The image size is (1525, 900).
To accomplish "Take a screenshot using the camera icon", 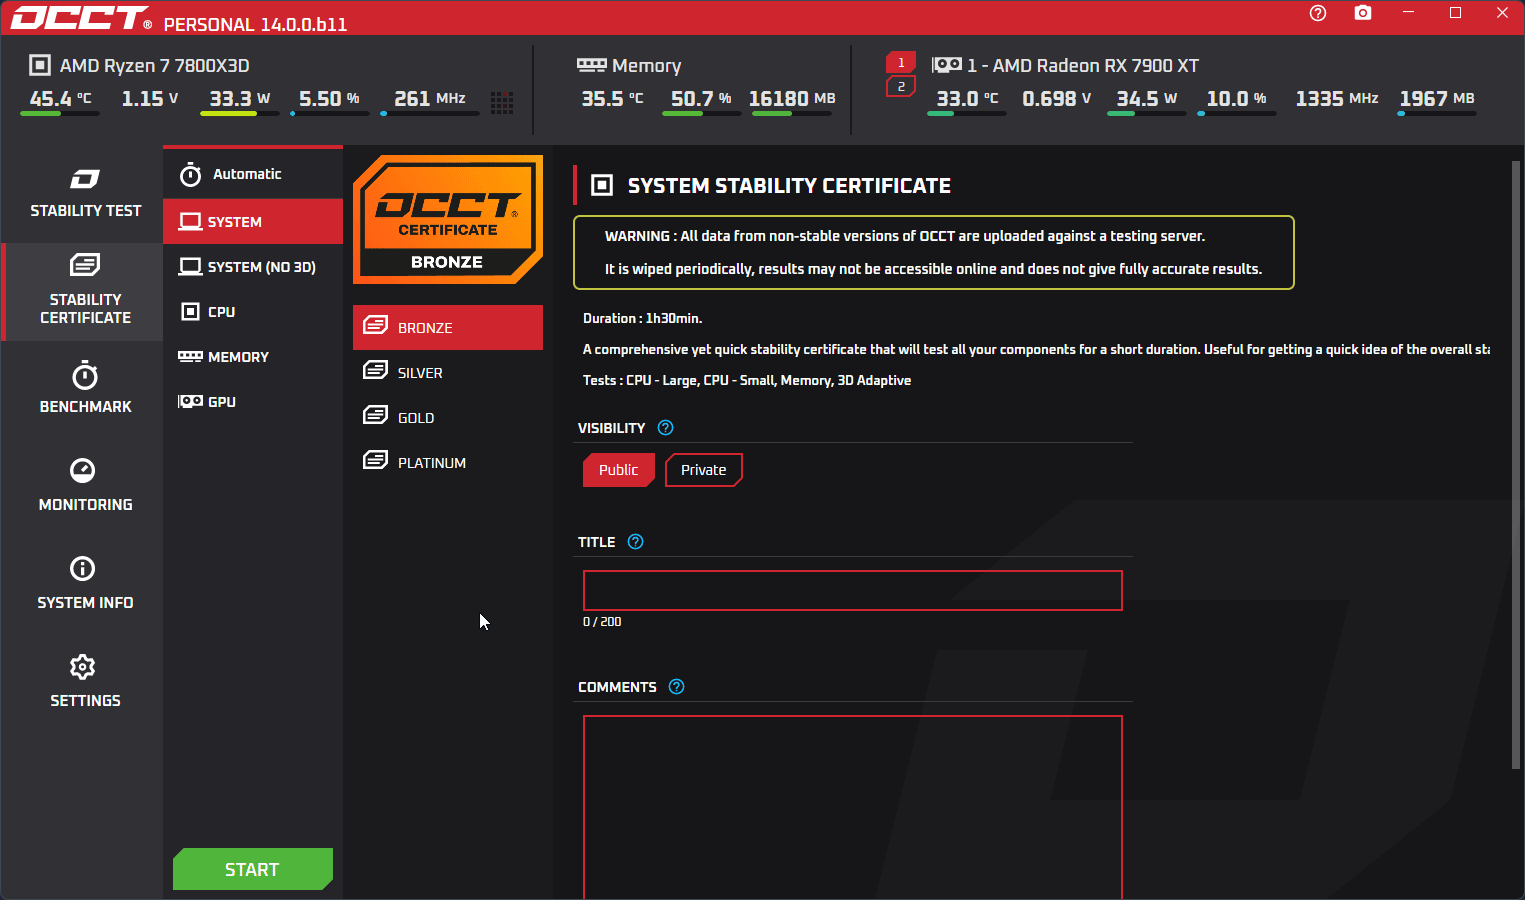I will (1362, 13).
